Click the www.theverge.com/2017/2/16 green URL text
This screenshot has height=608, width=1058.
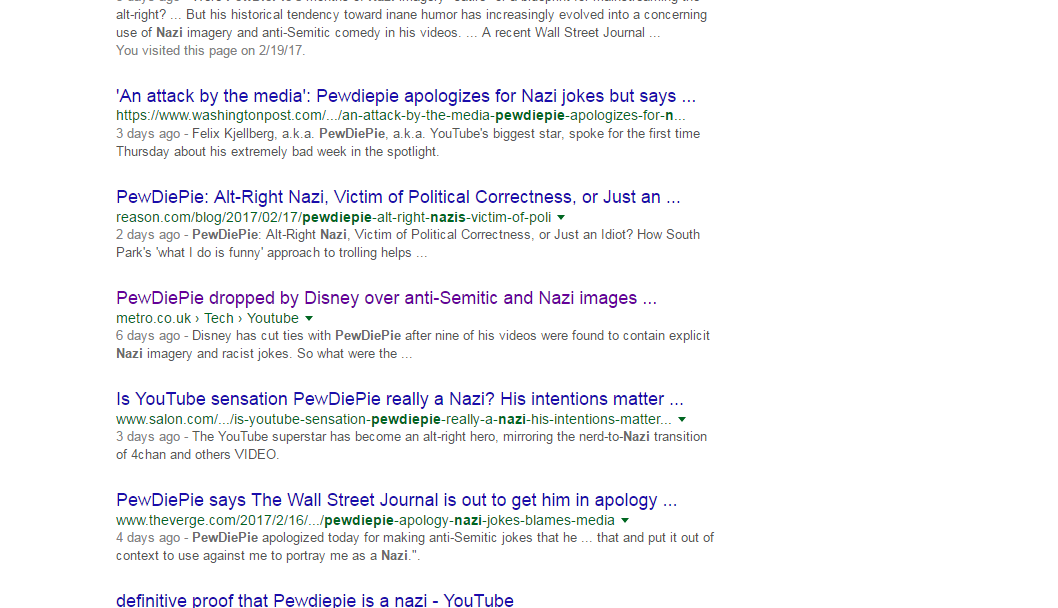(365, 520)
